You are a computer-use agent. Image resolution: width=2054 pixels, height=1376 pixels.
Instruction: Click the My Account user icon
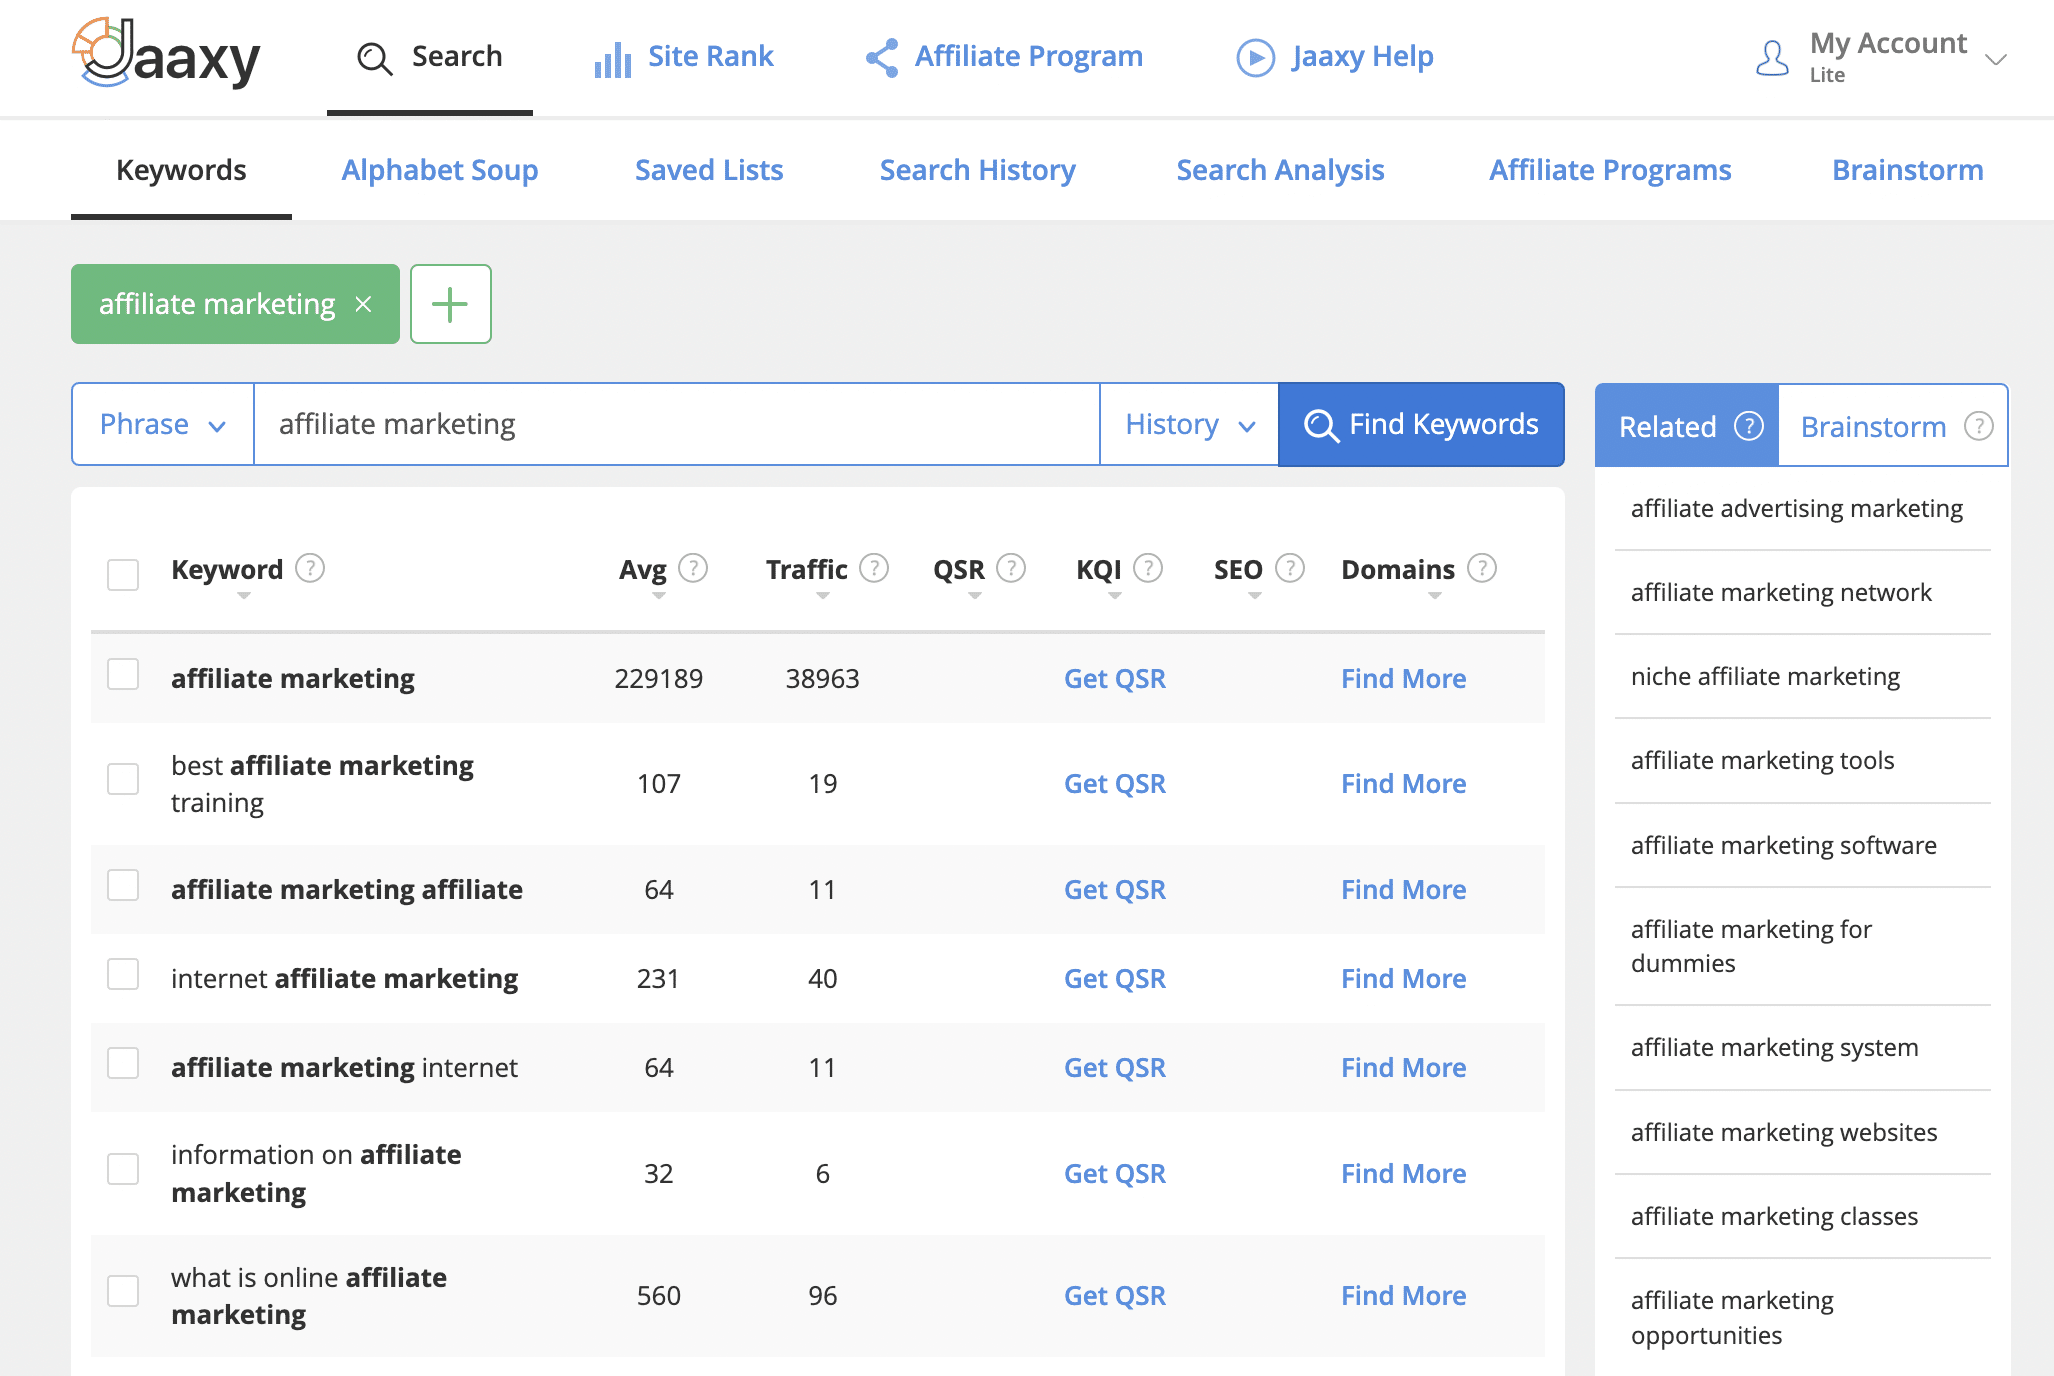pyautogui.click(x=1772, y=58)
